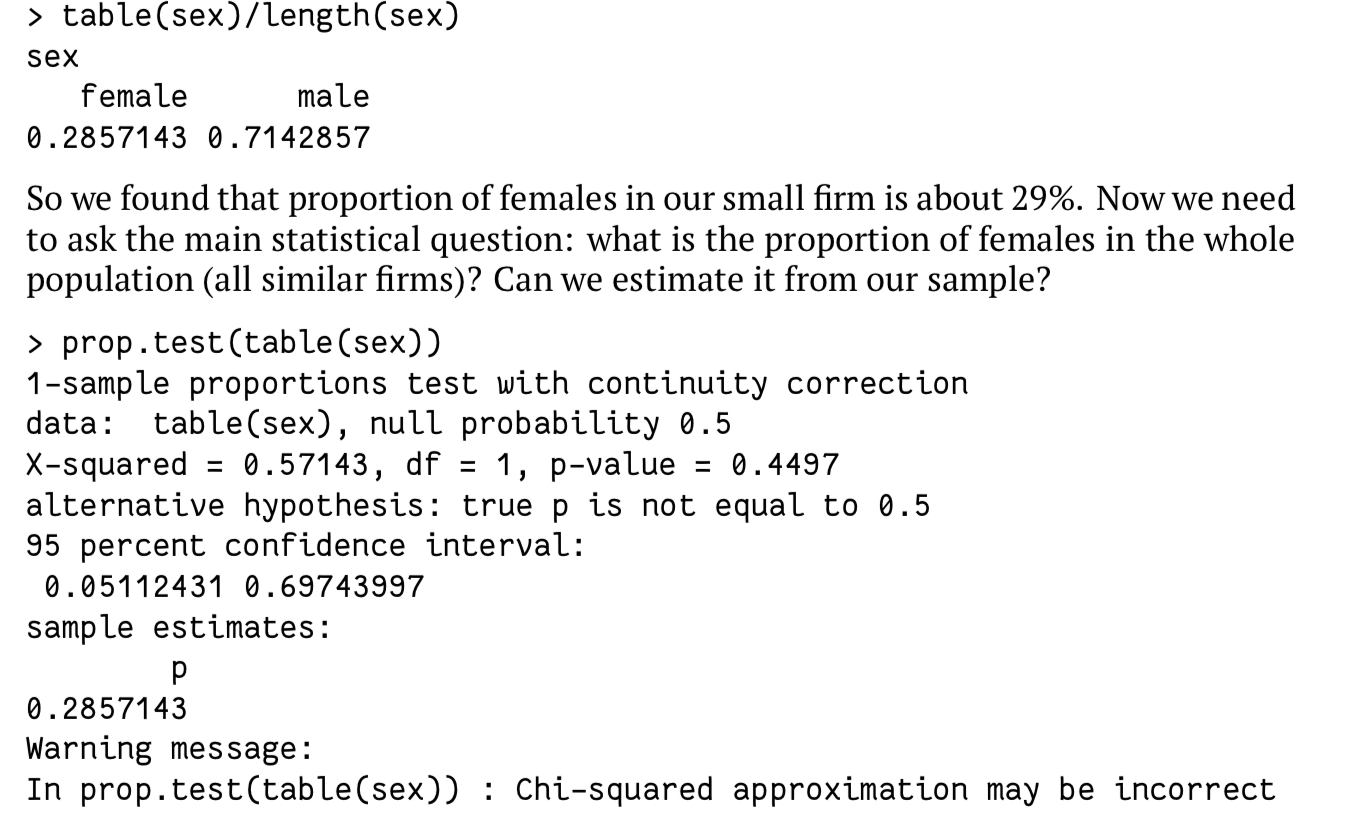Viewport: 1362px width, 822px height.
Task: Click the "female" column header
Action: point(133,97)
